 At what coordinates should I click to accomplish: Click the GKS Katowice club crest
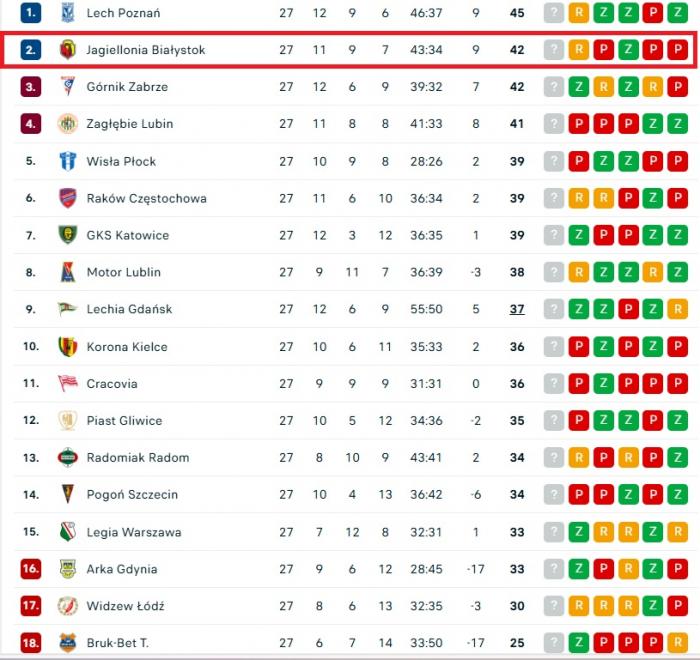pos(68,235)
